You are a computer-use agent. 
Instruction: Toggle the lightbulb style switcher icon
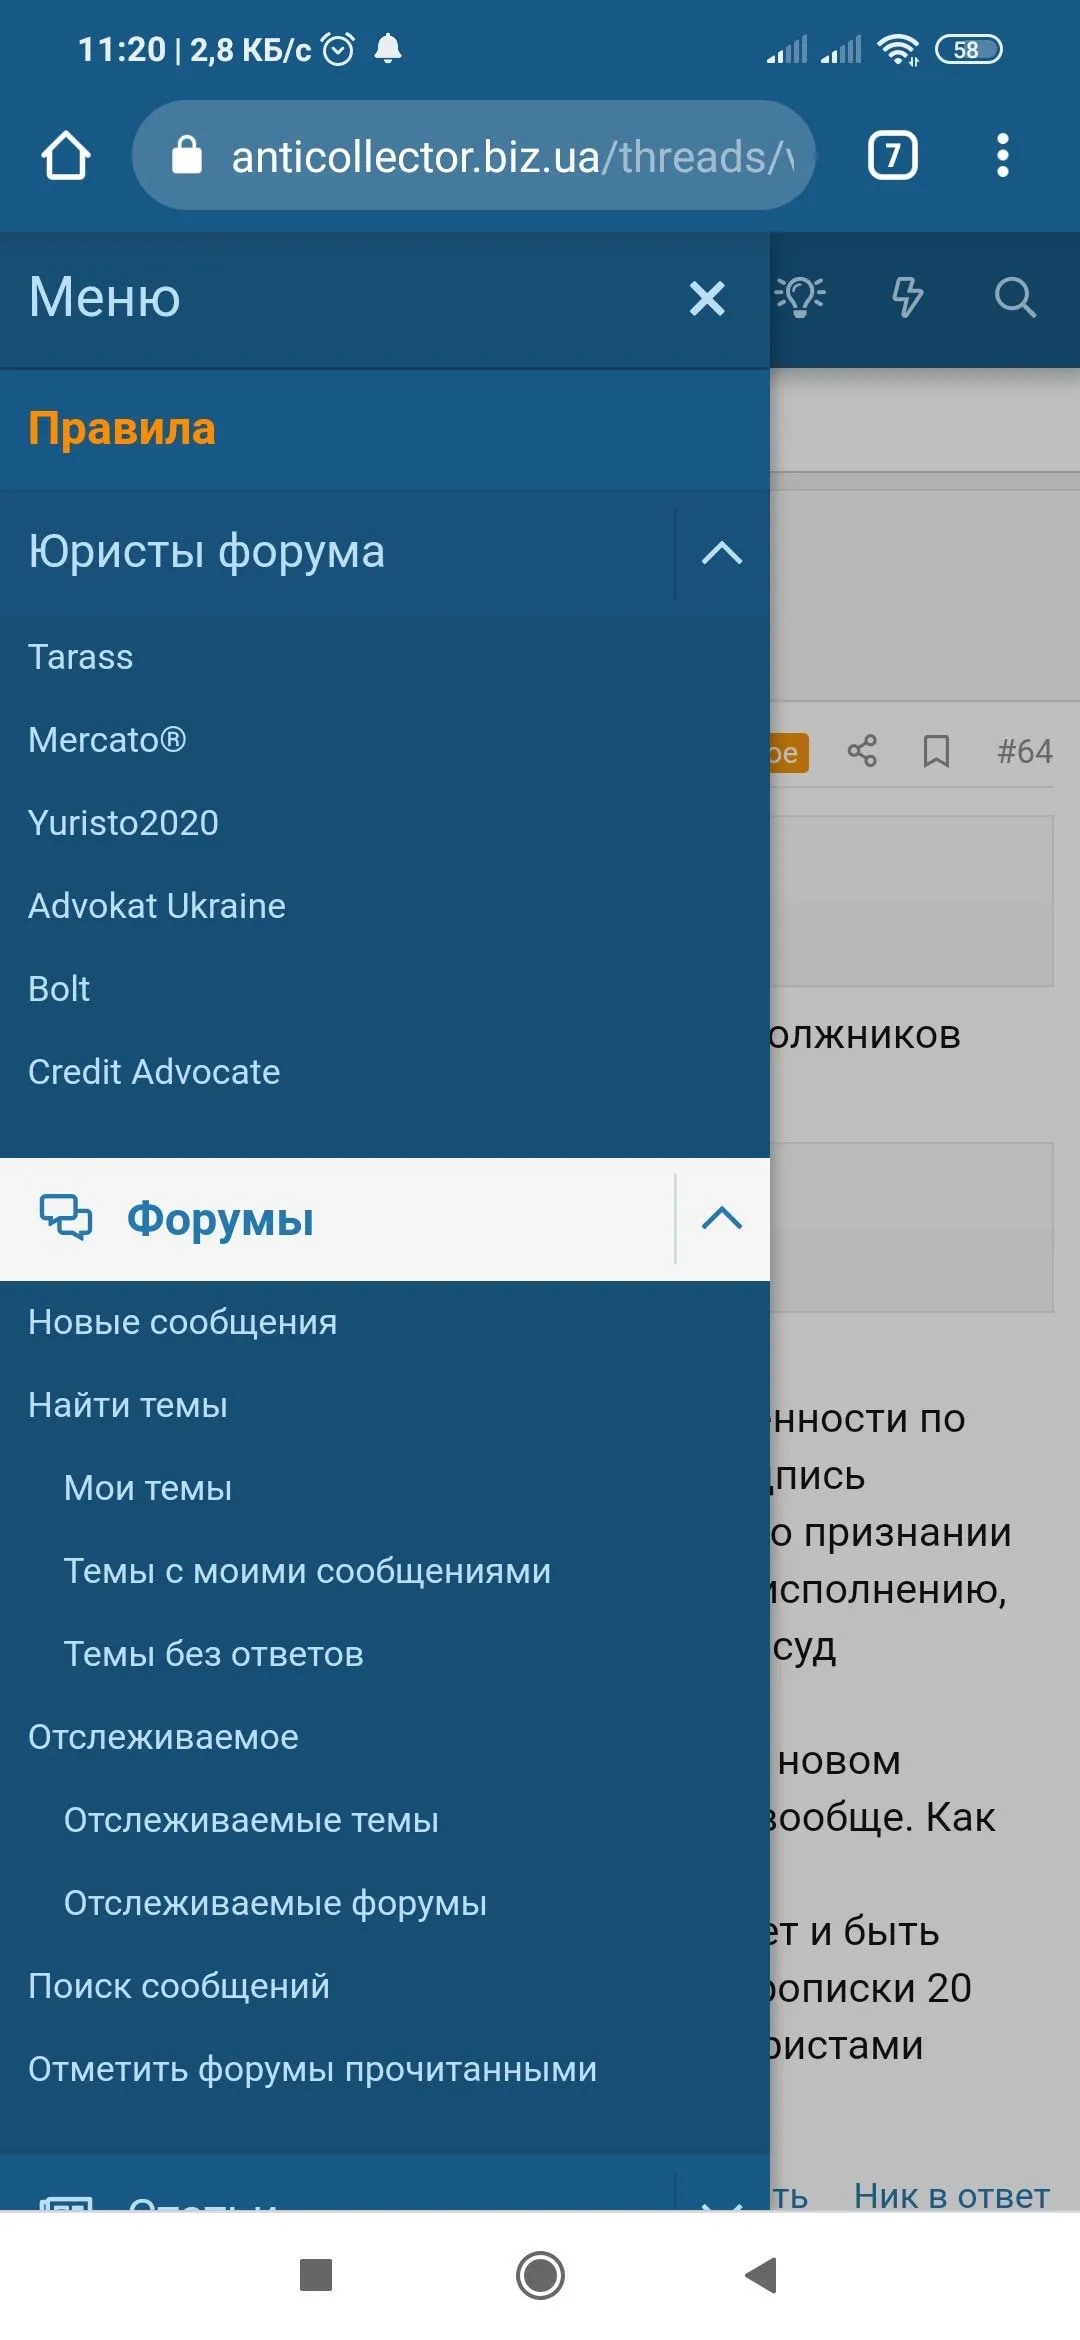[x=800, y=297]
